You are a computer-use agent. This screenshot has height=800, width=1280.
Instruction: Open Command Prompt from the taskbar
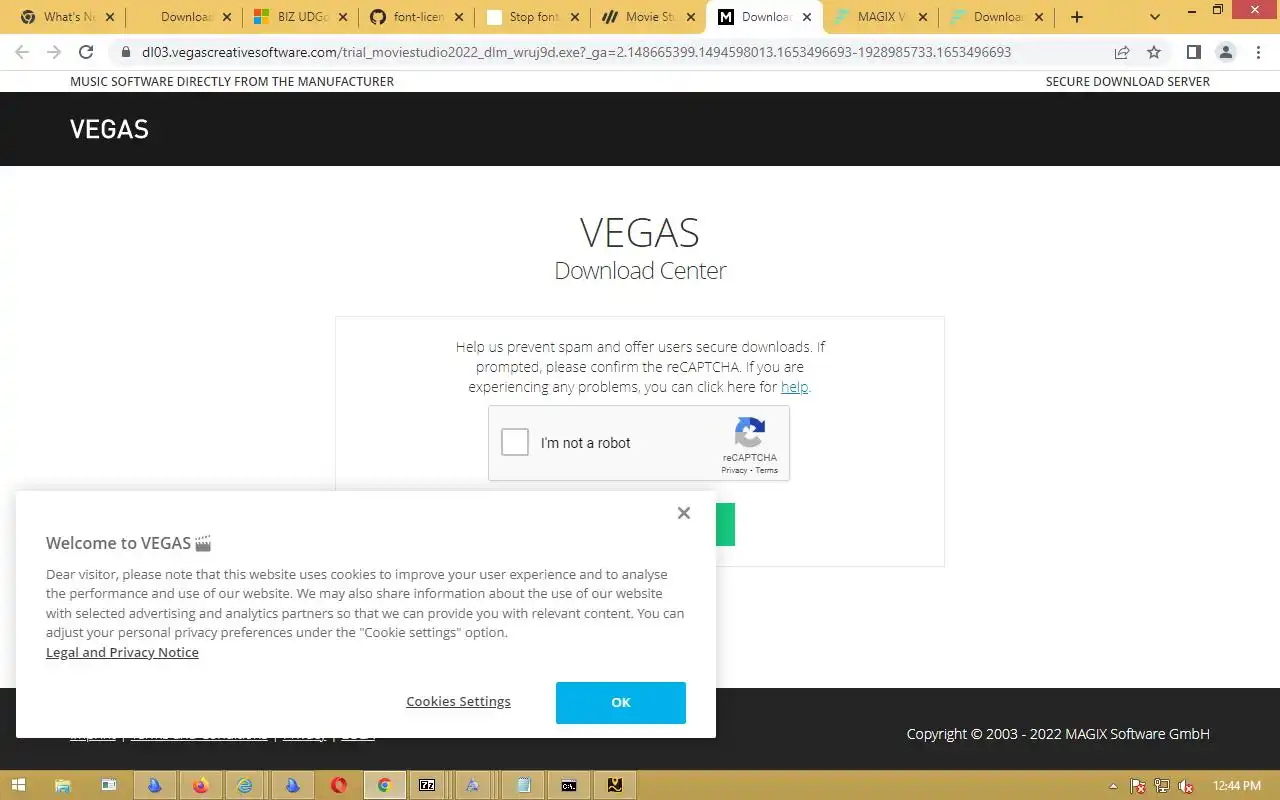pos(567,785)
